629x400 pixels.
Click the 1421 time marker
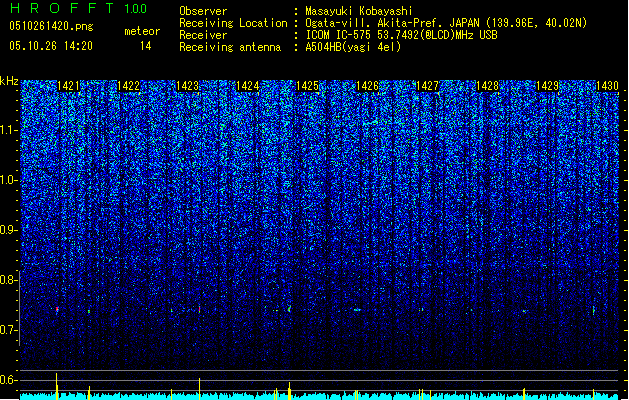[x=69, y=86]
